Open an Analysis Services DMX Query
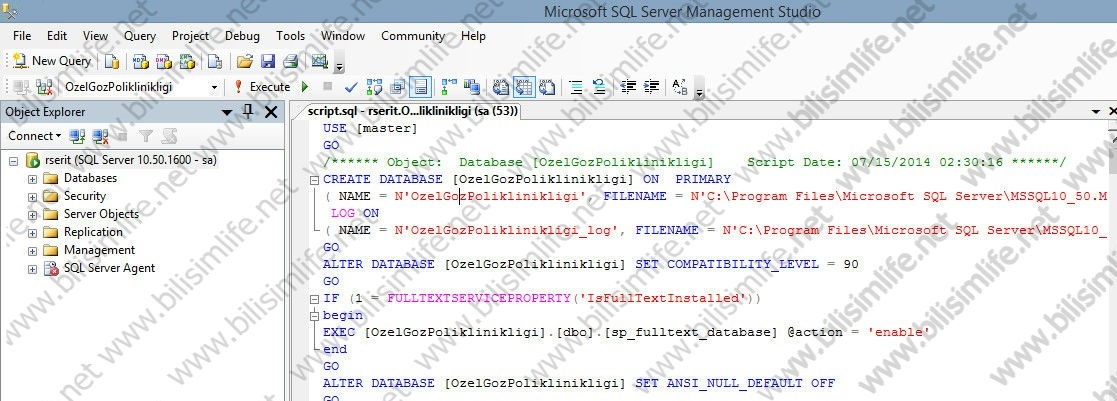Viewport: 1117px width, 401px height. pyautogui.click(x=164, y=61)
